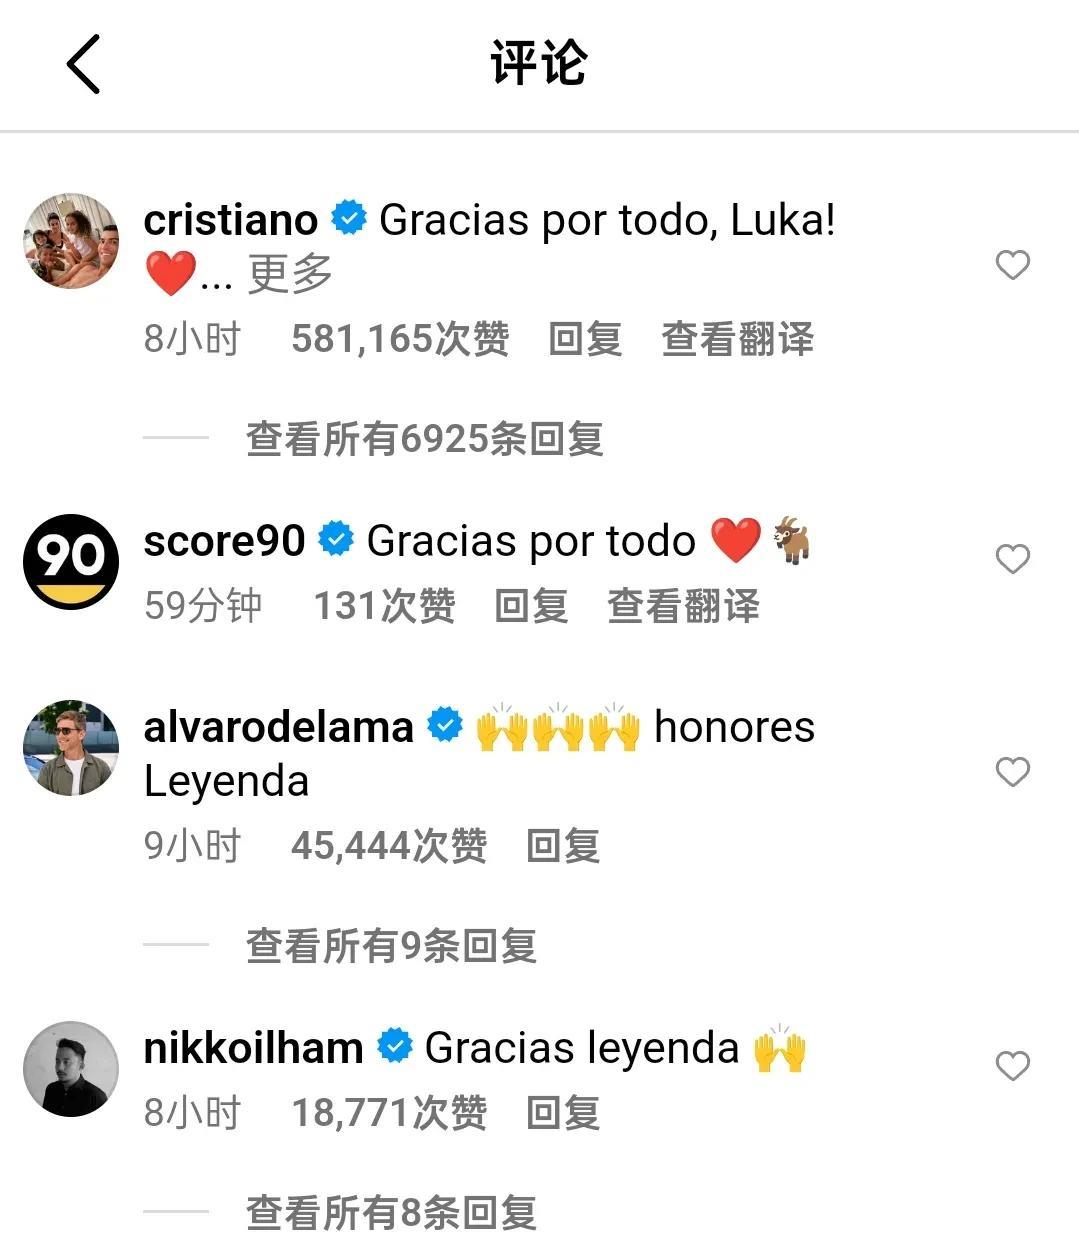1079x1256 pixels.
Task: Tap the verified badge next to score90
Action: (336, 539)
